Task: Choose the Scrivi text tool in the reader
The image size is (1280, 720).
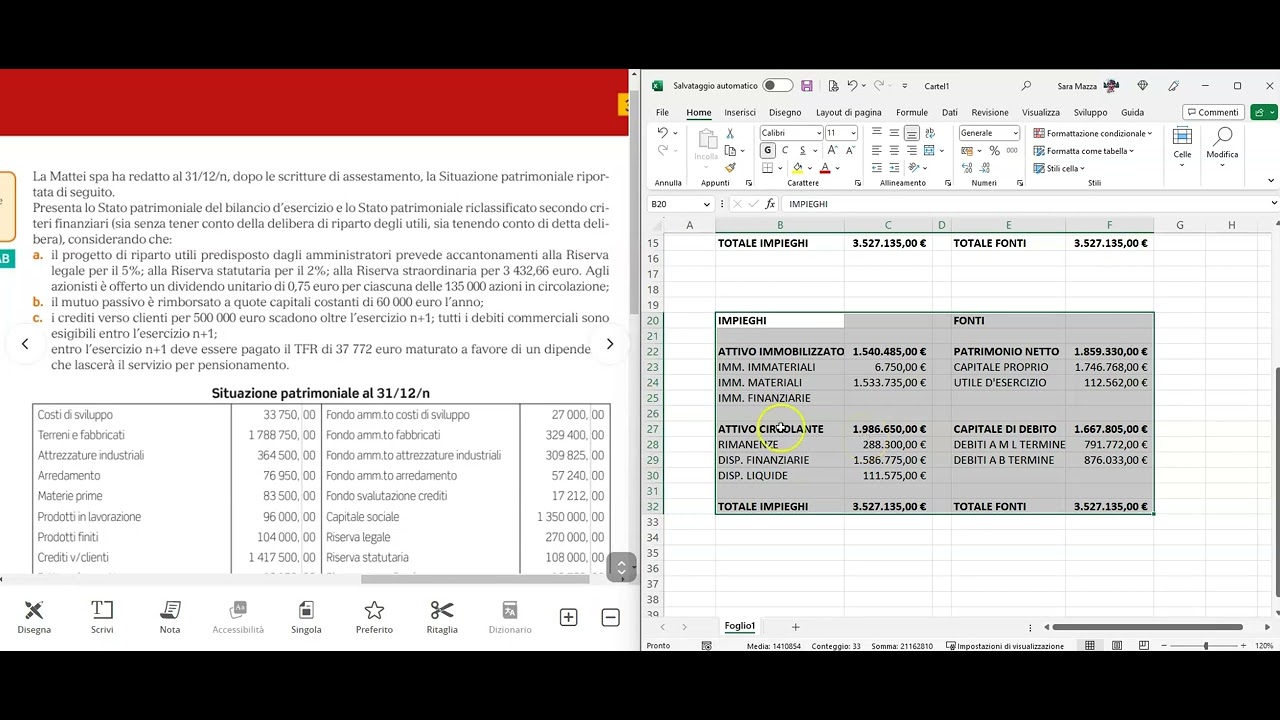Action: (102, 617)
